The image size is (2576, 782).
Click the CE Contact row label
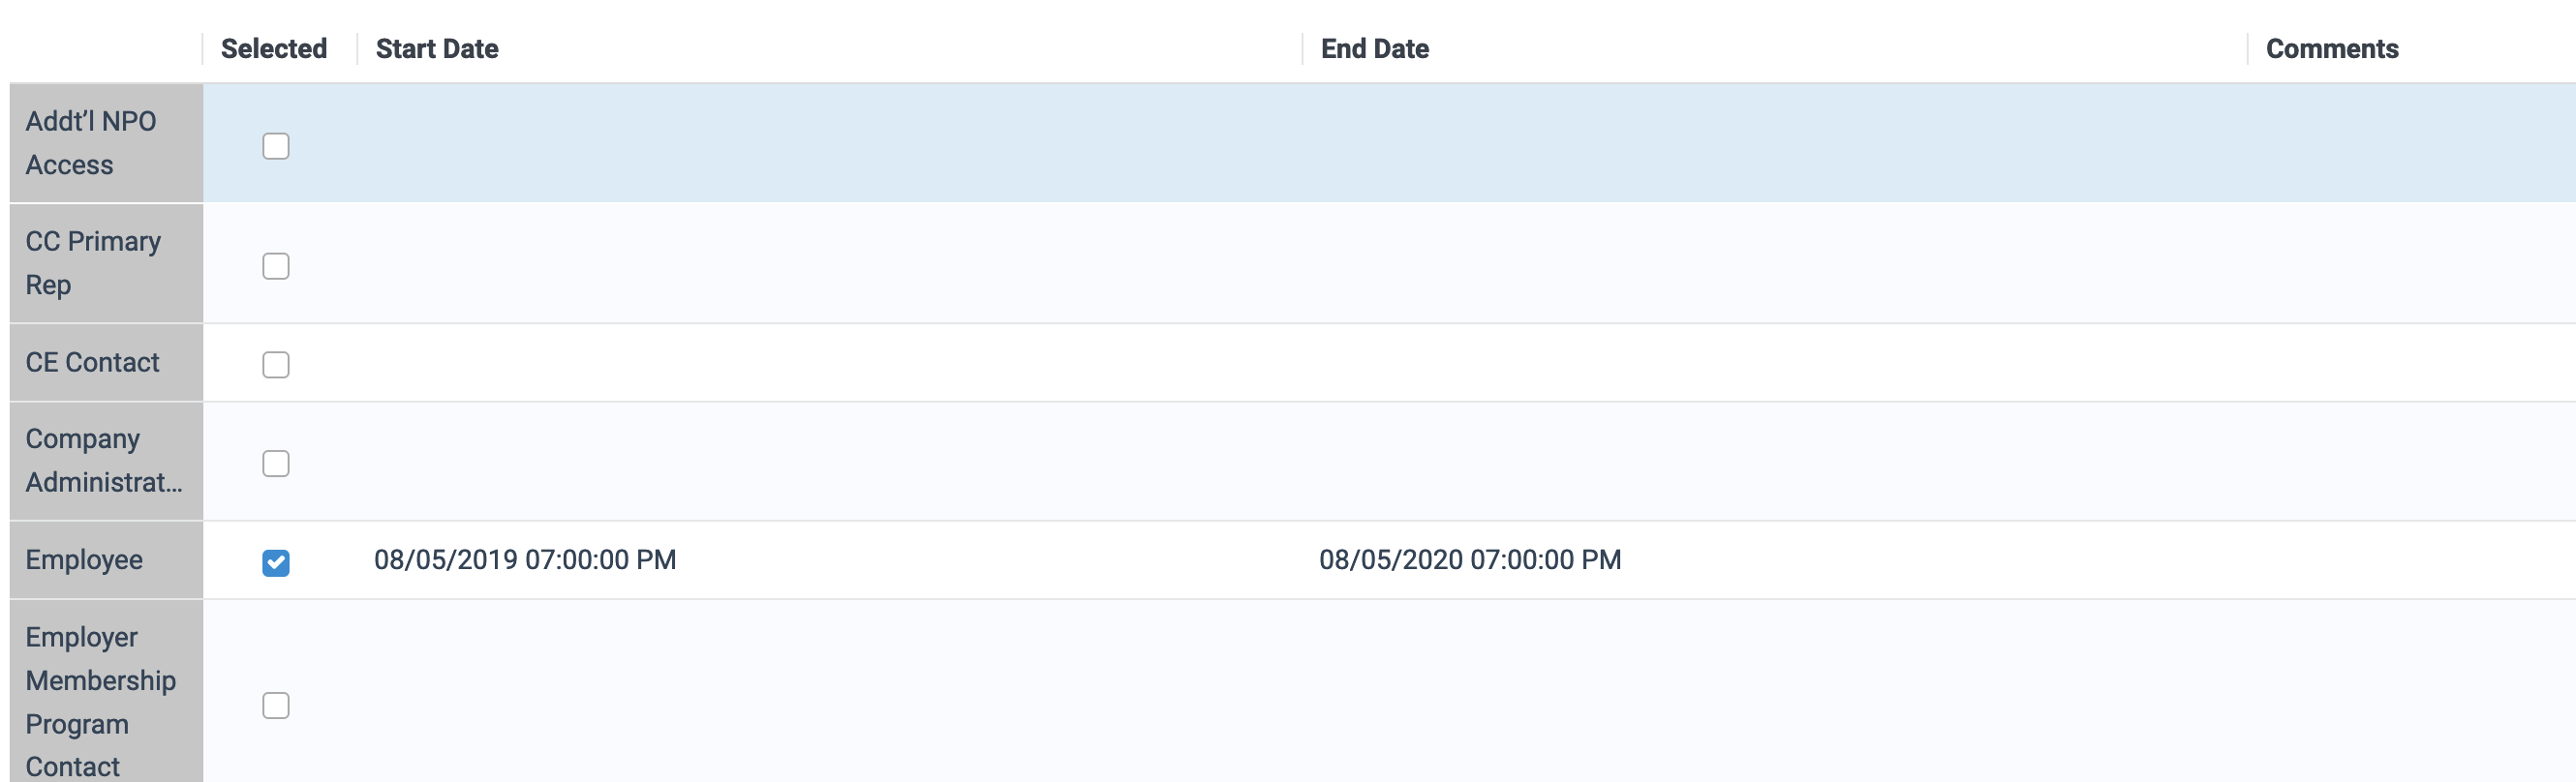click(92, 362)
